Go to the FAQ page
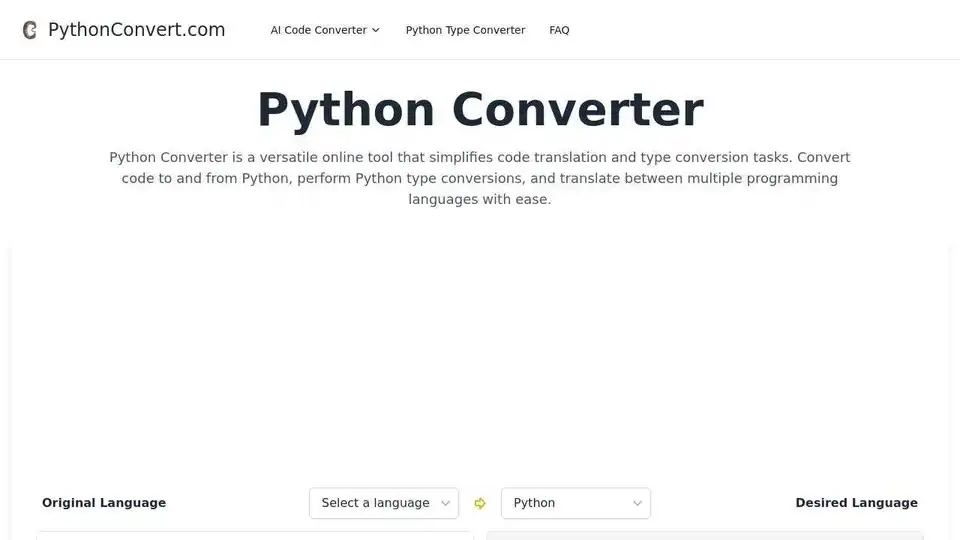 click(x=559, y=30)
